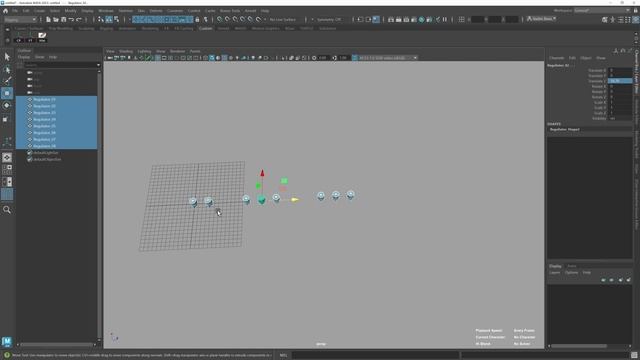This screenshot has width=640, height=360.
Task: Click the New Scene icon
Action: pos(48,19)
